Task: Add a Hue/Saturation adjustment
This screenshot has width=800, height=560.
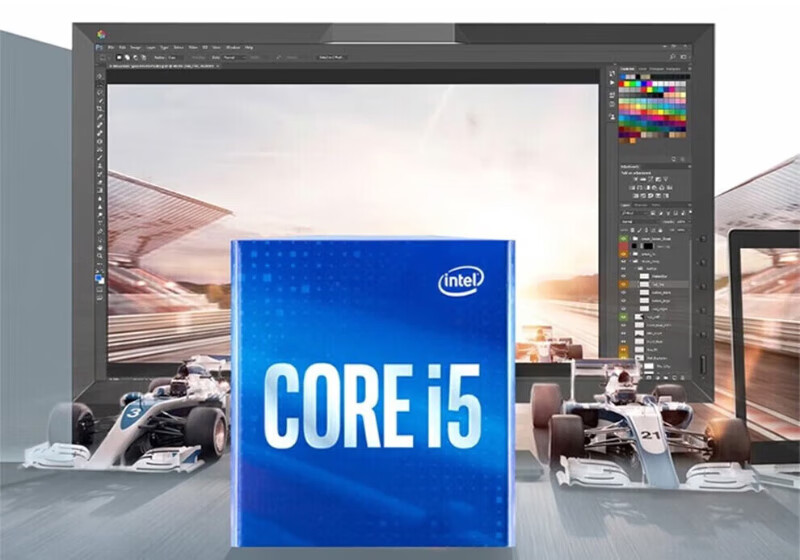Action: pyautogui.click(x=632, y=188)
